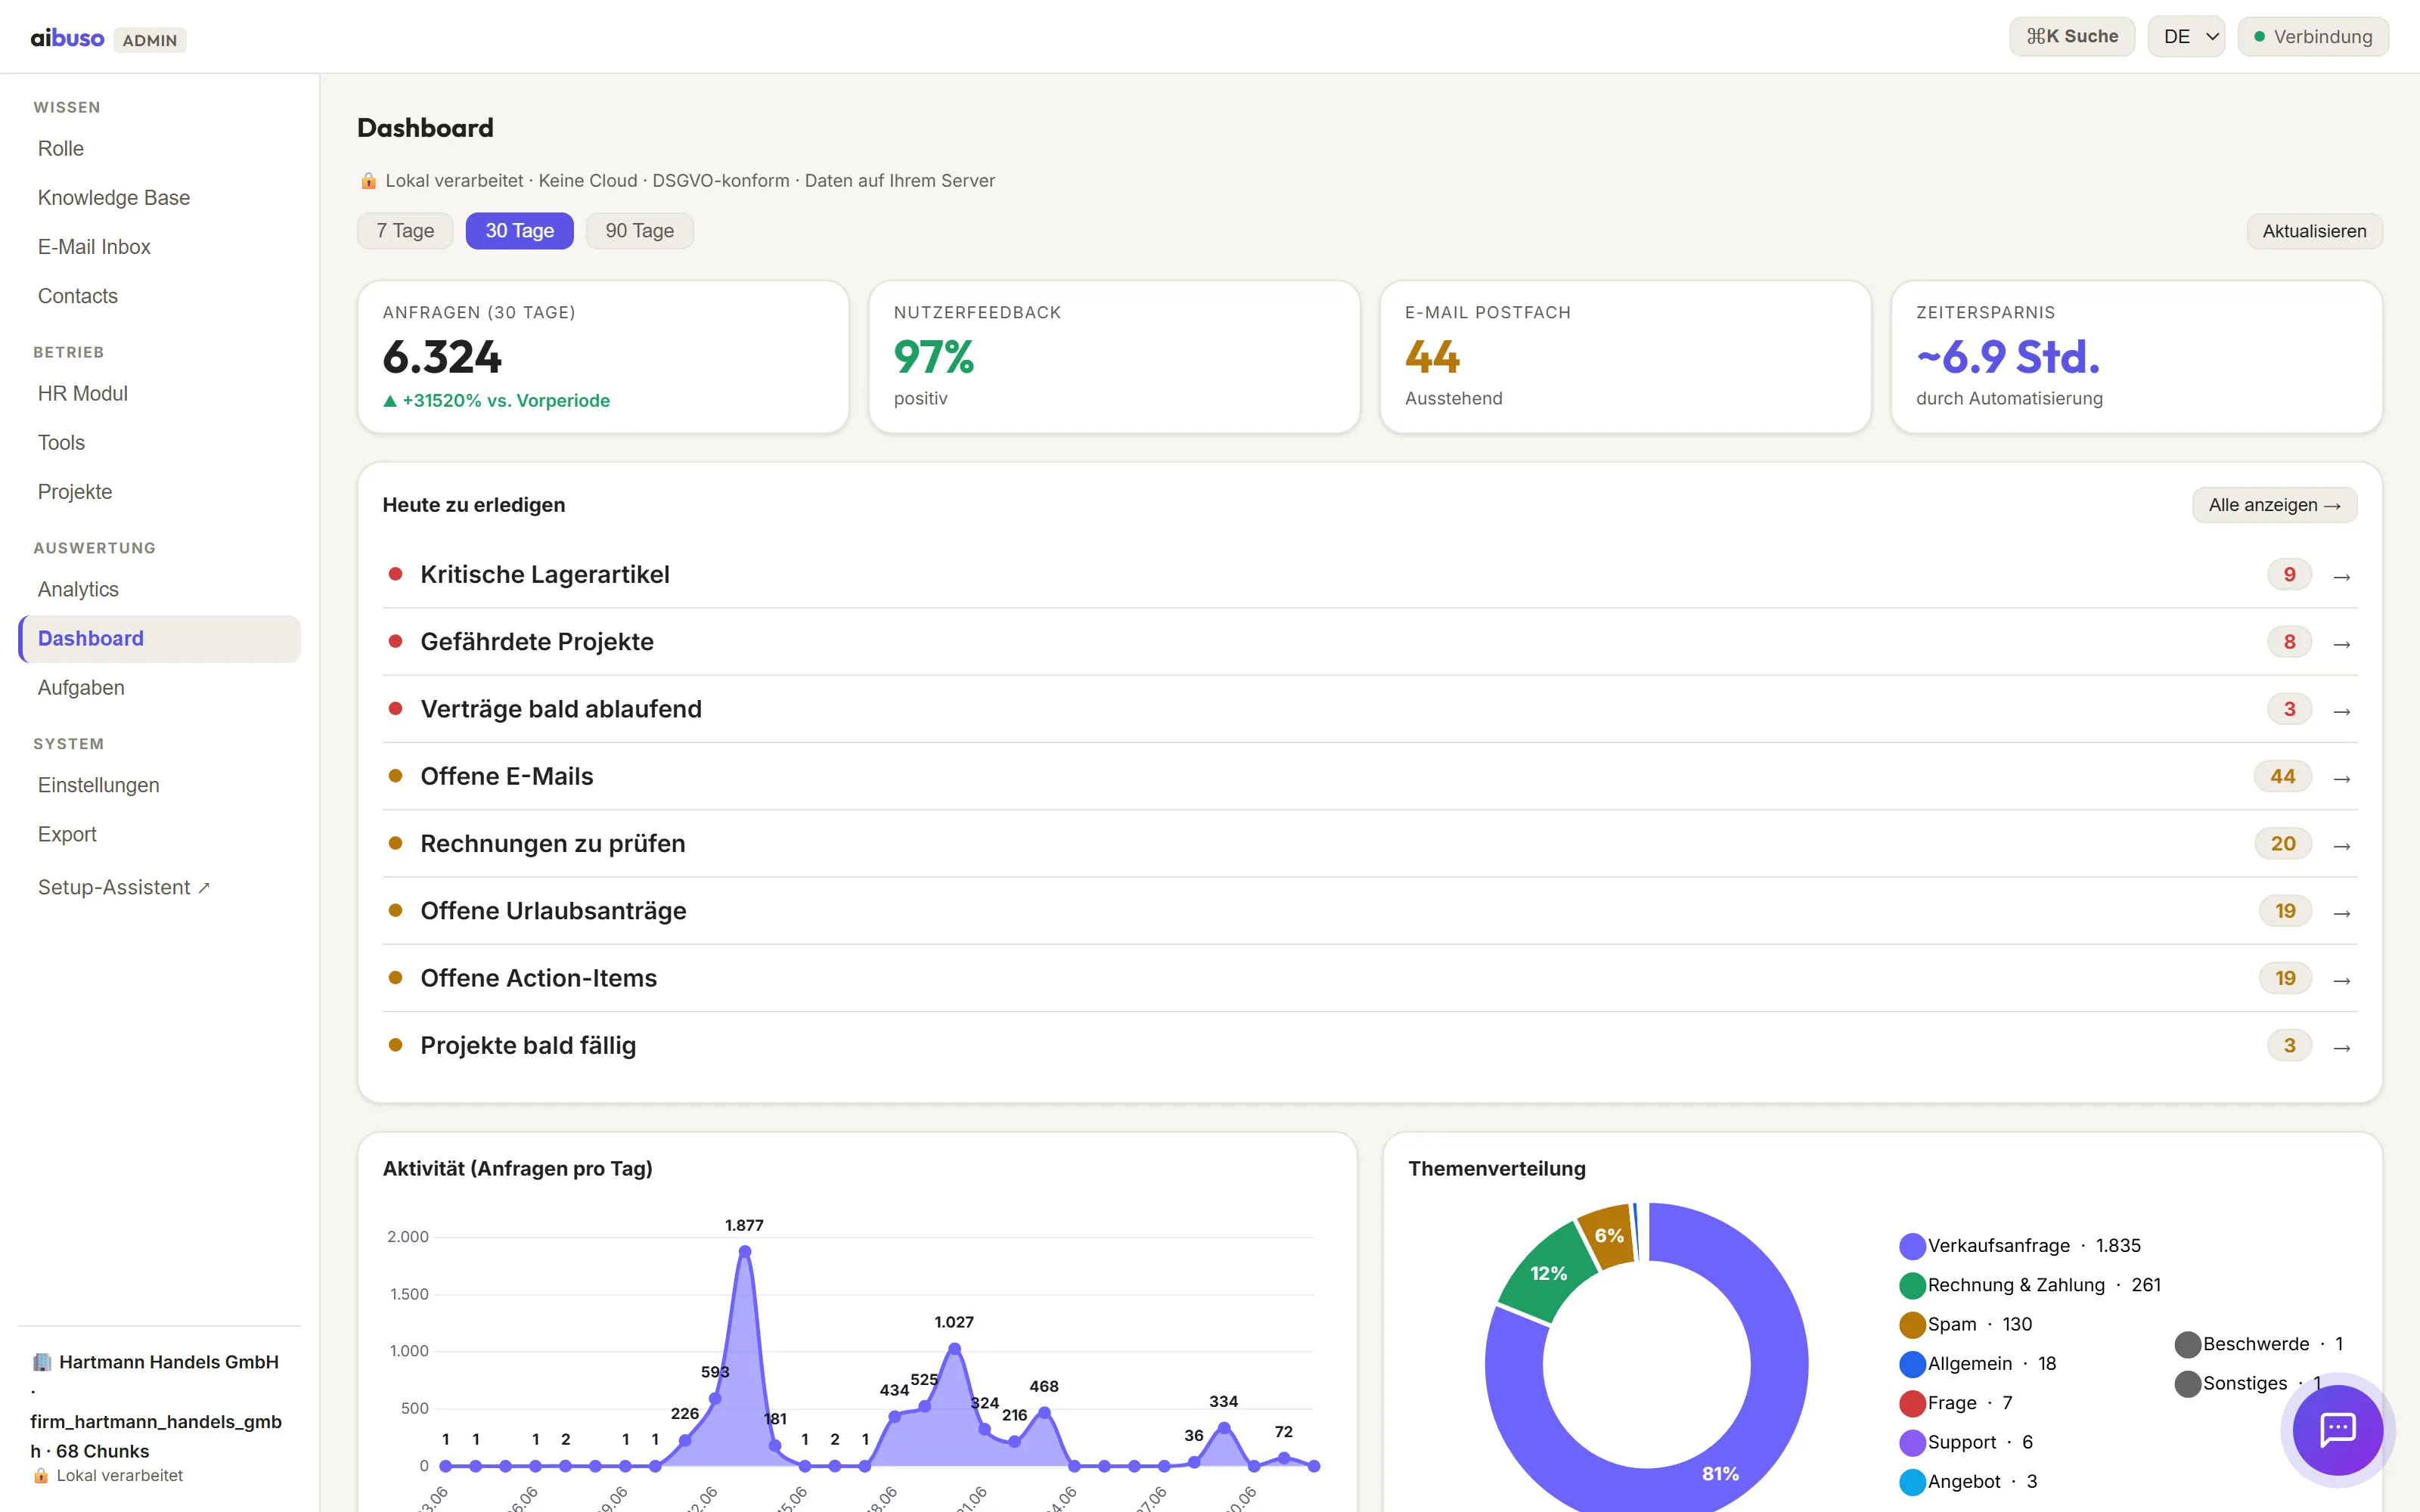The image size is (2420, 1512).
Task: Open the ⌘K Suche search button
Action: 2072,37
